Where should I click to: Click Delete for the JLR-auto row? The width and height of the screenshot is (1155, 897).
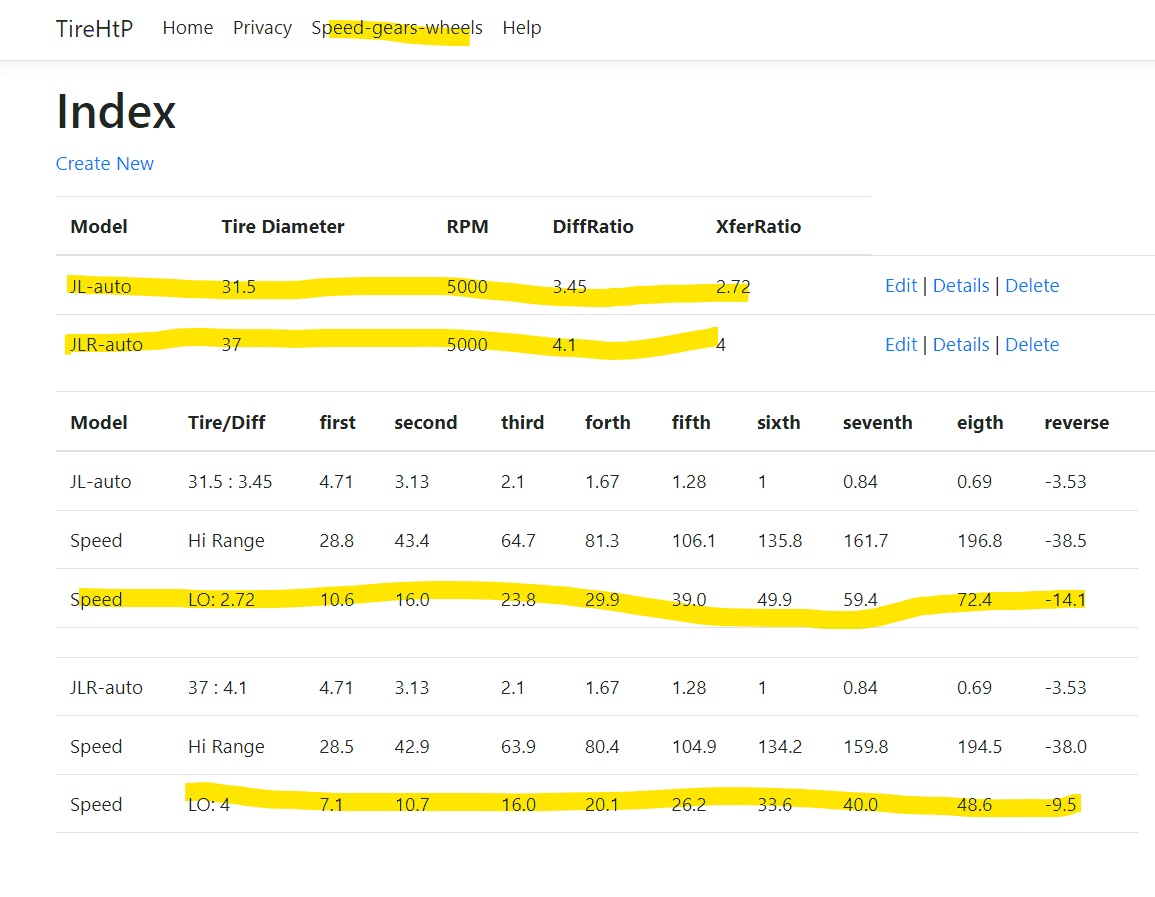1032,345
